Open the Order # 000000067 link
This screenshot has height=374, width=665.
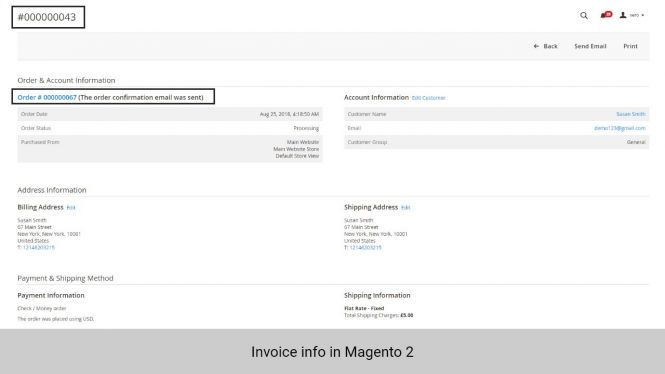(47, 98)
